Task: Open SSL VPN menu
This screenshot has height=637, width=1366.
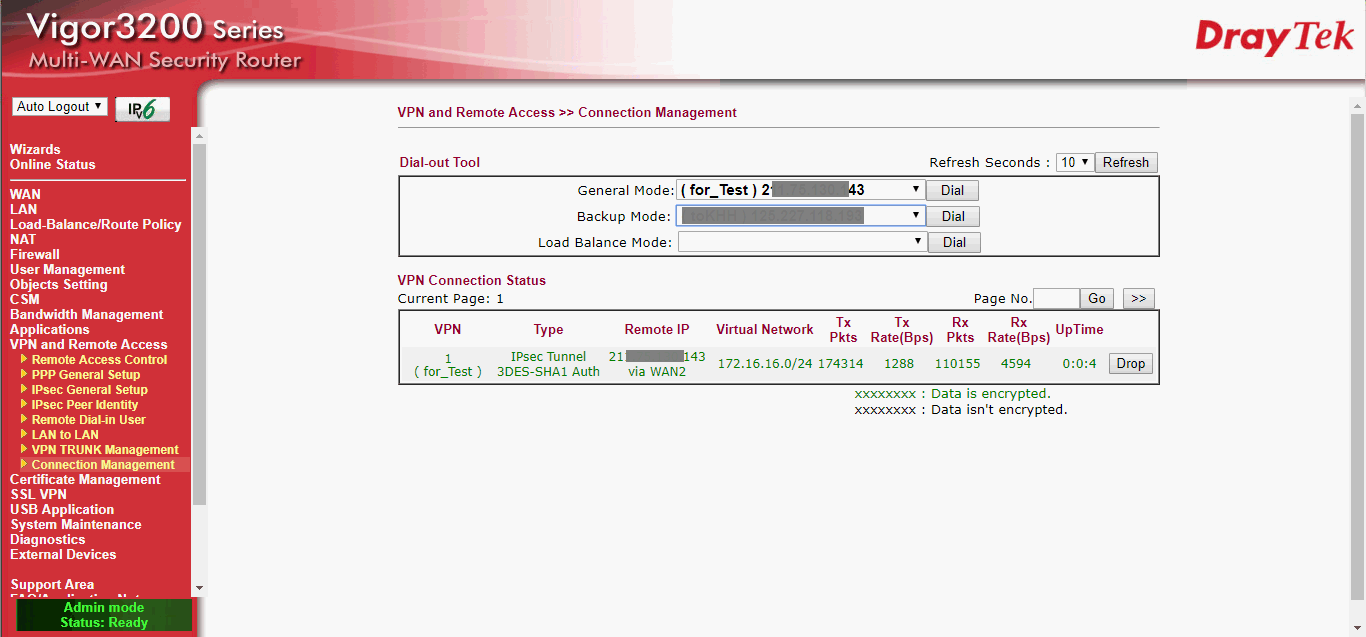Action: point(39,494)
